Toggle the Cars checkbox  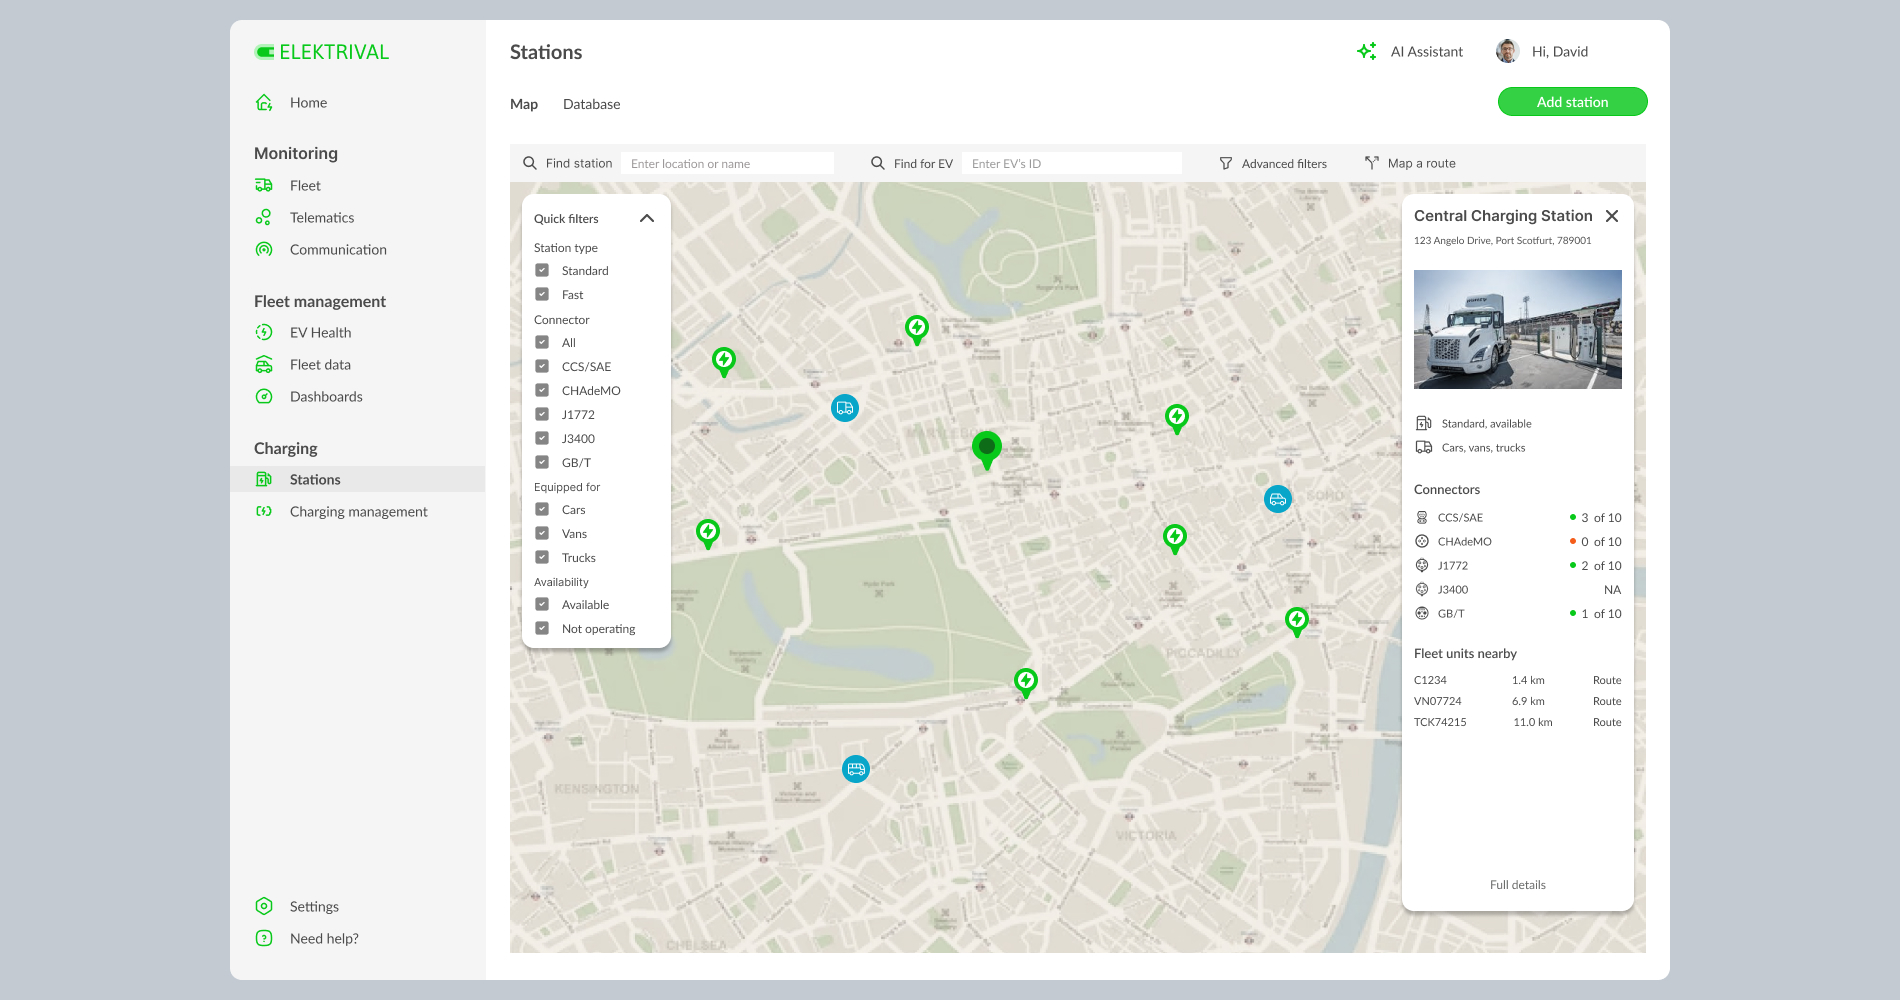[x=542, y=509]
